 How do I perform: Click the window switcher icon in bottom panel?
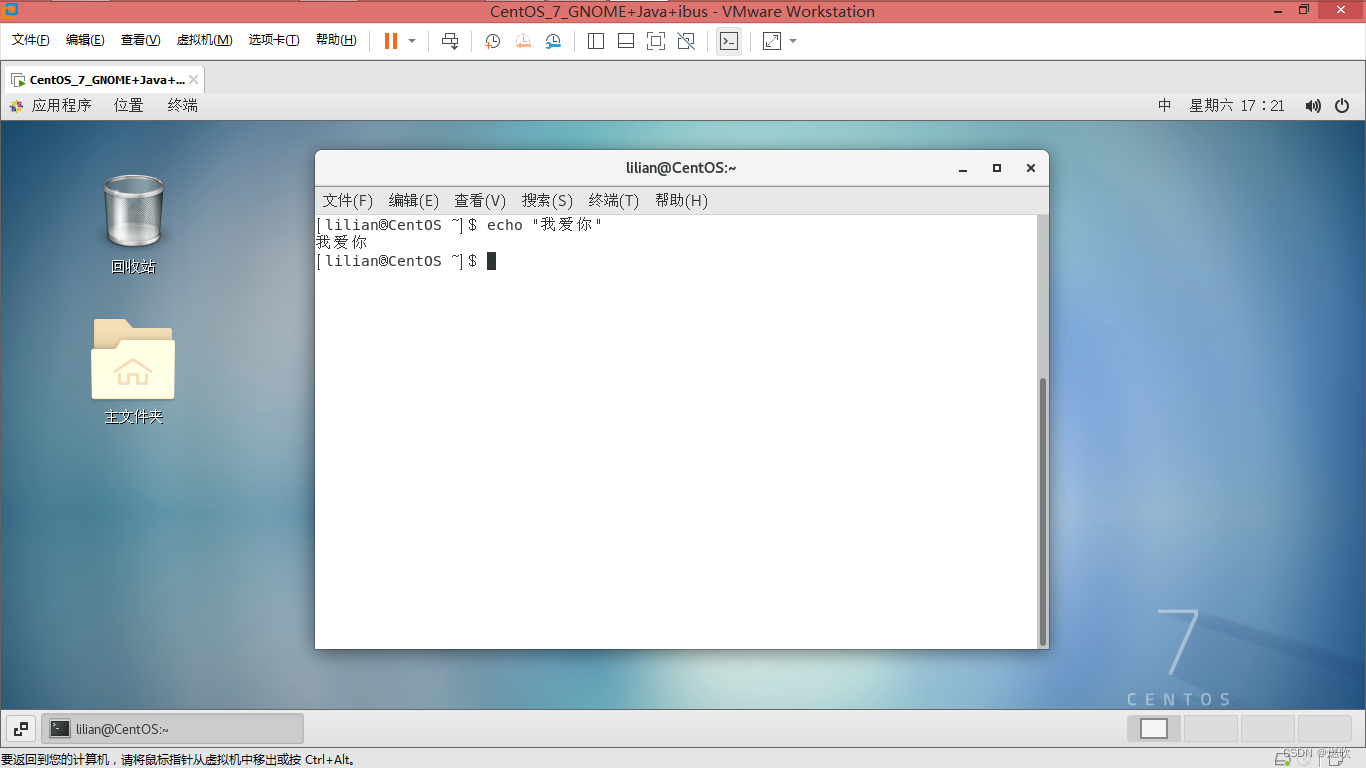pos(21,729)
